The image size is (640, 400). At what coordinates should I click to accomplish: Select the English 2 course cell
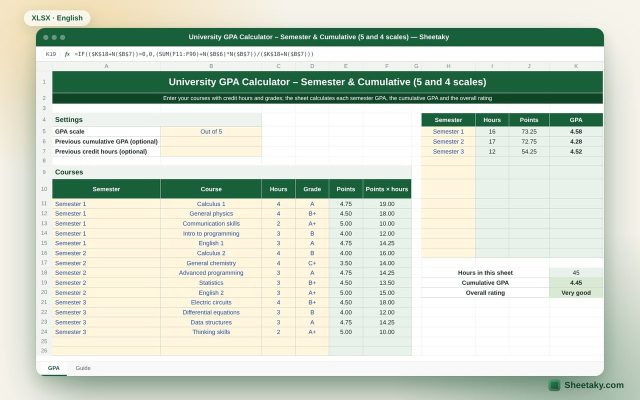(x=211, y=293)
